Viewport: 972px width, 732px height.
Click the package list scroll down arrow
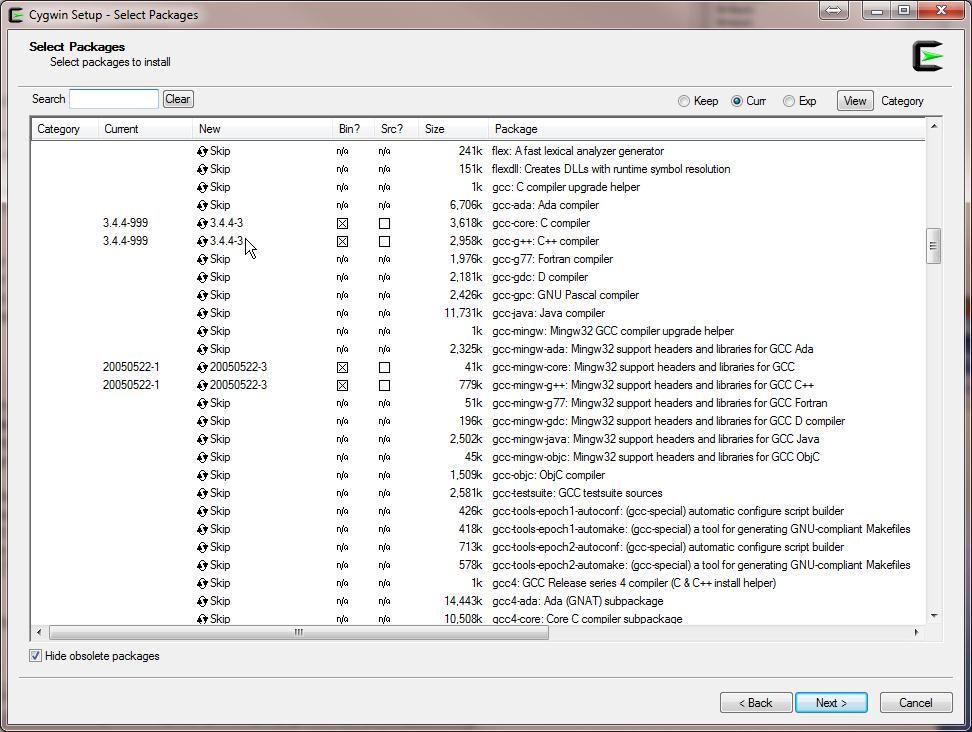click(934, 615)
